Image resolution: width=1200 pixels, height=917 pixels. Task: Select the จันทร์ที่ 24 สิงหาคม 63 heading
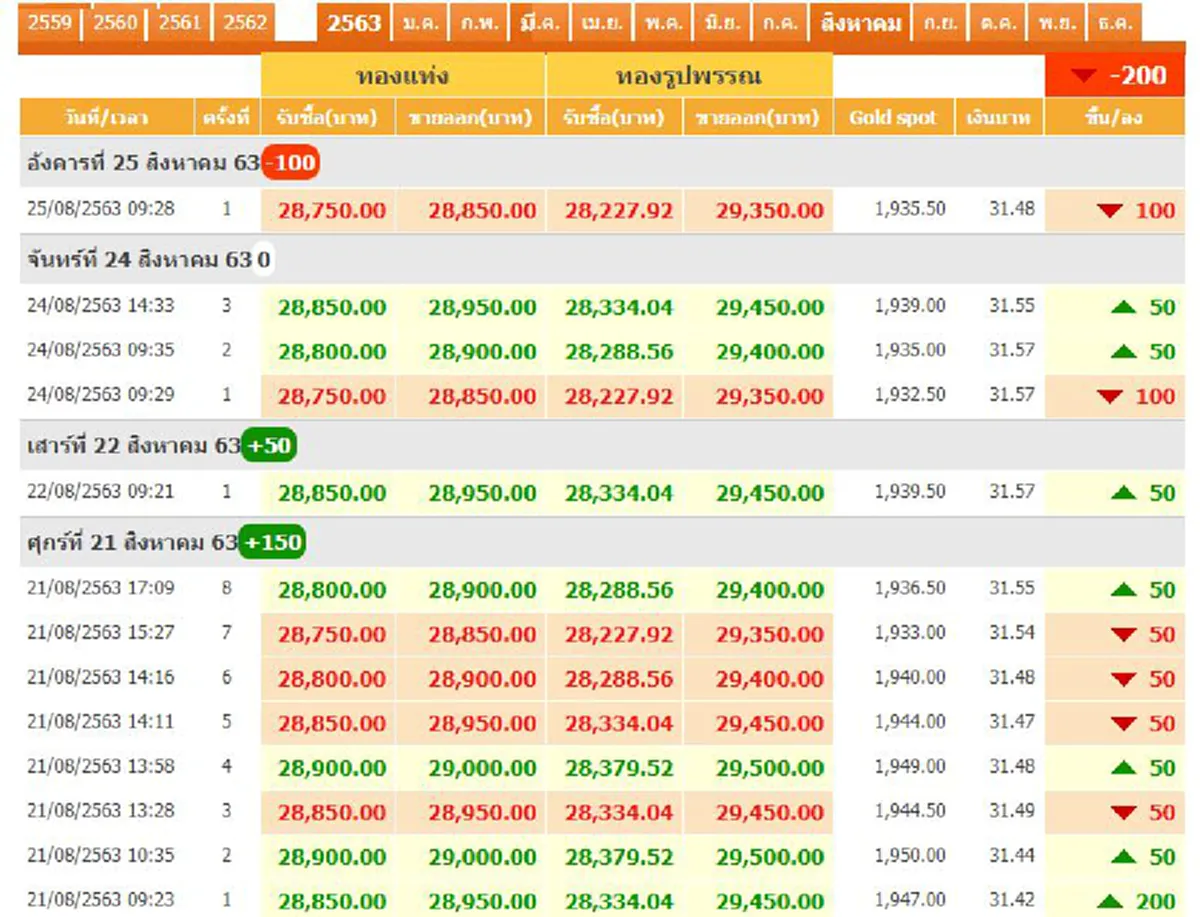139,261
